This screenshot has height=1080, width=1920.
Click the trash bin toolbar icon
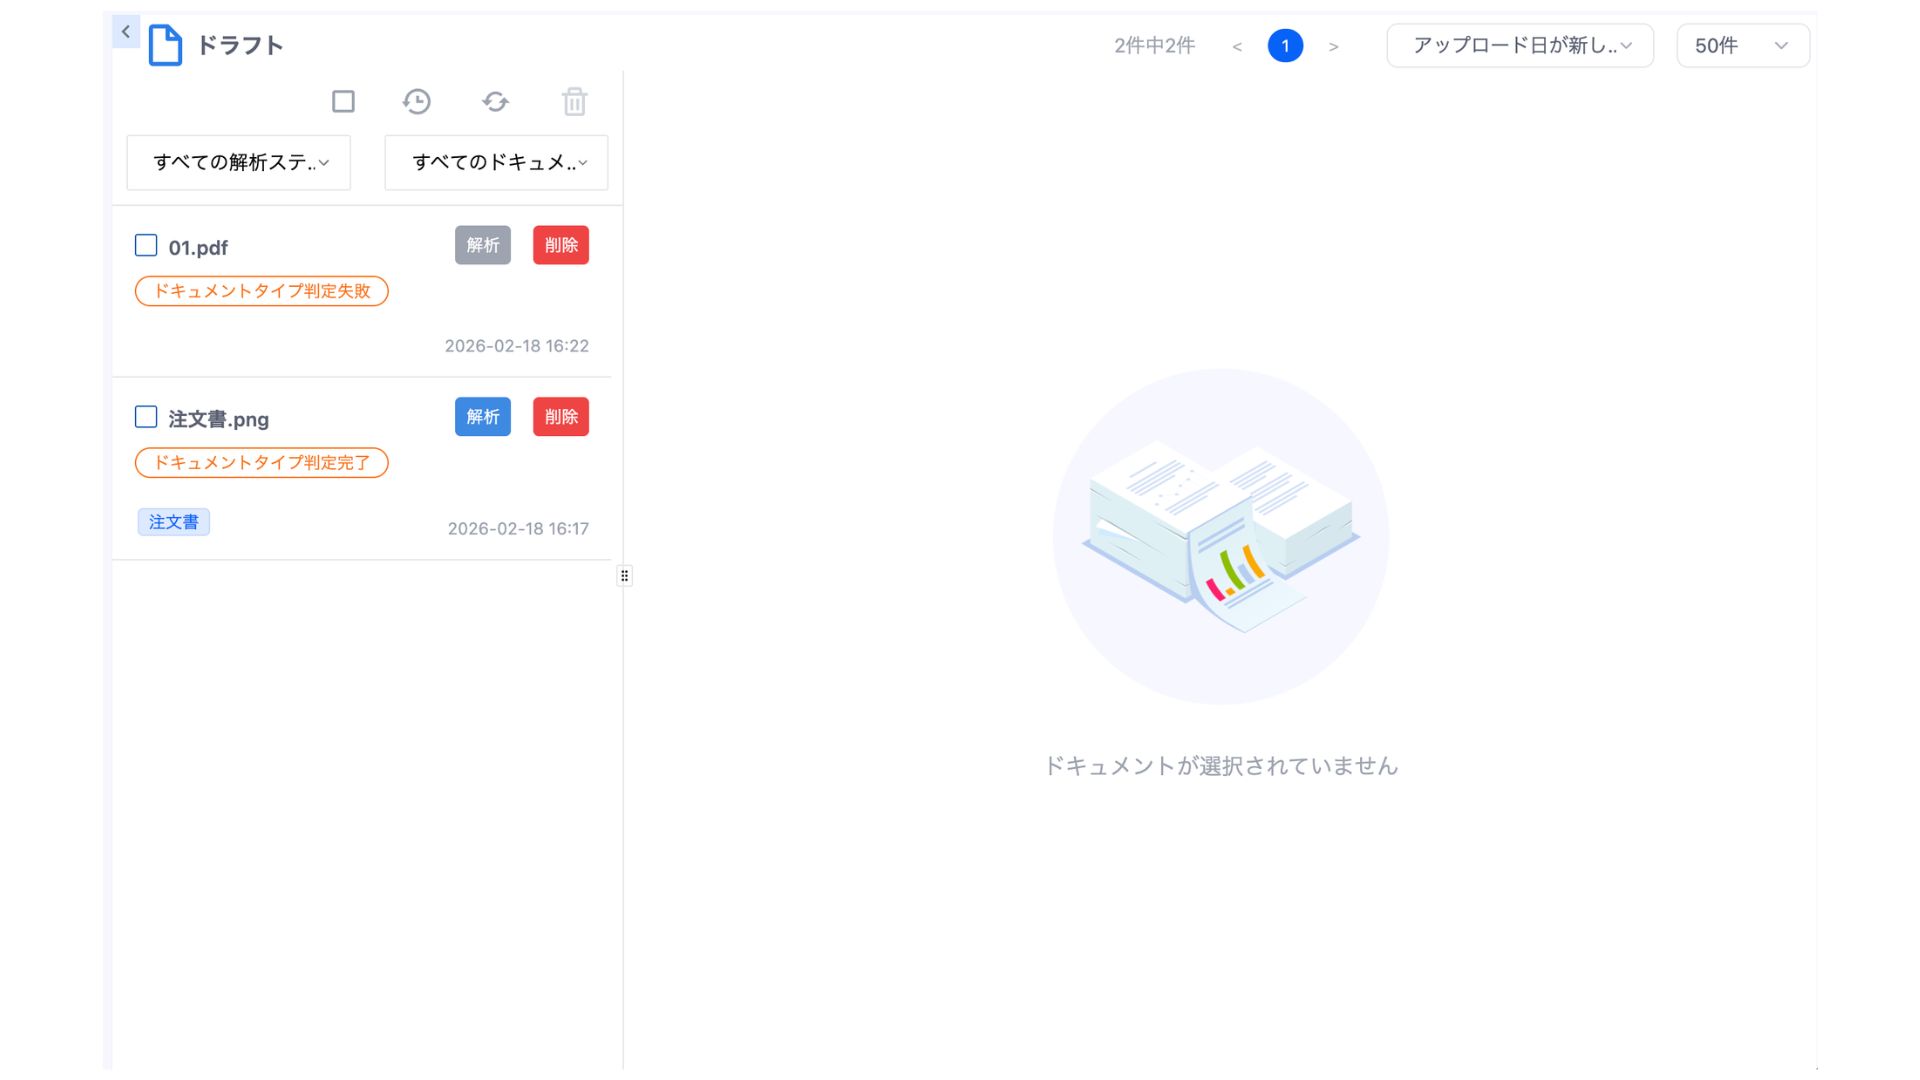tap(574, 101)
